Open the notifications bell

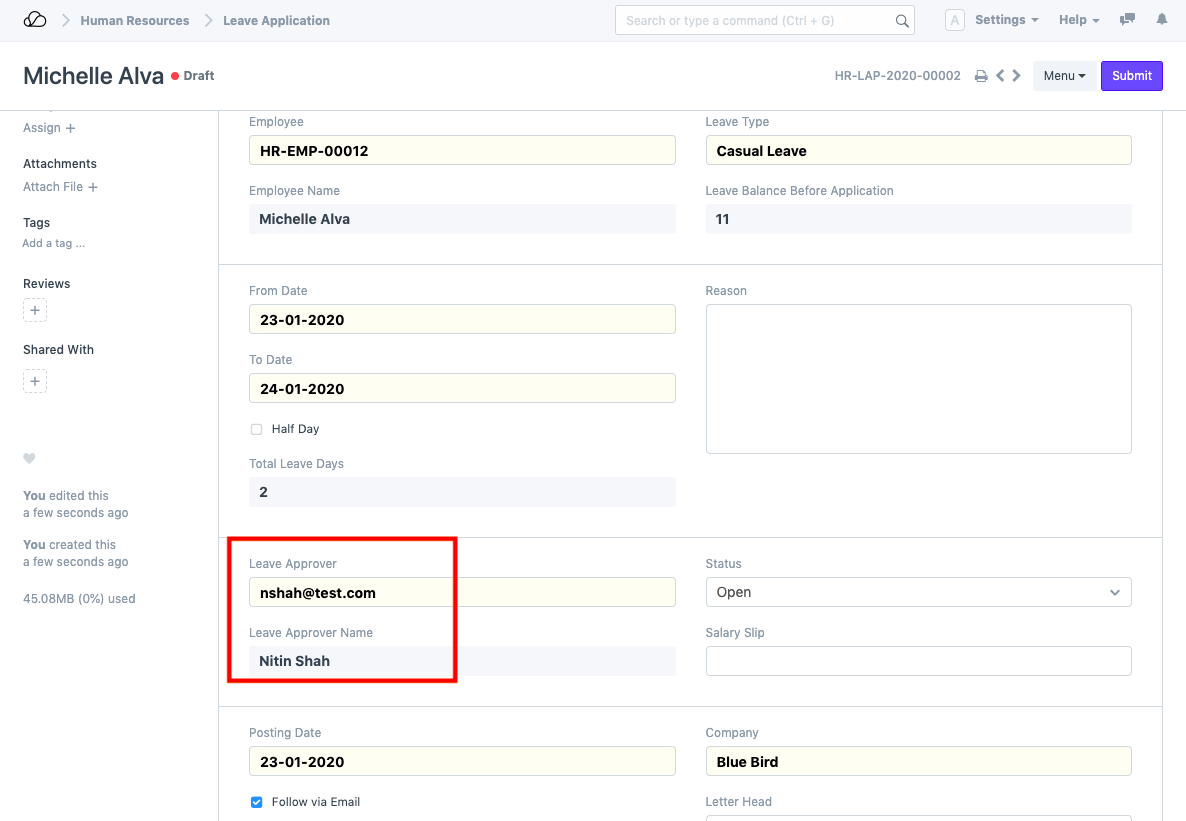point(1161,20)
